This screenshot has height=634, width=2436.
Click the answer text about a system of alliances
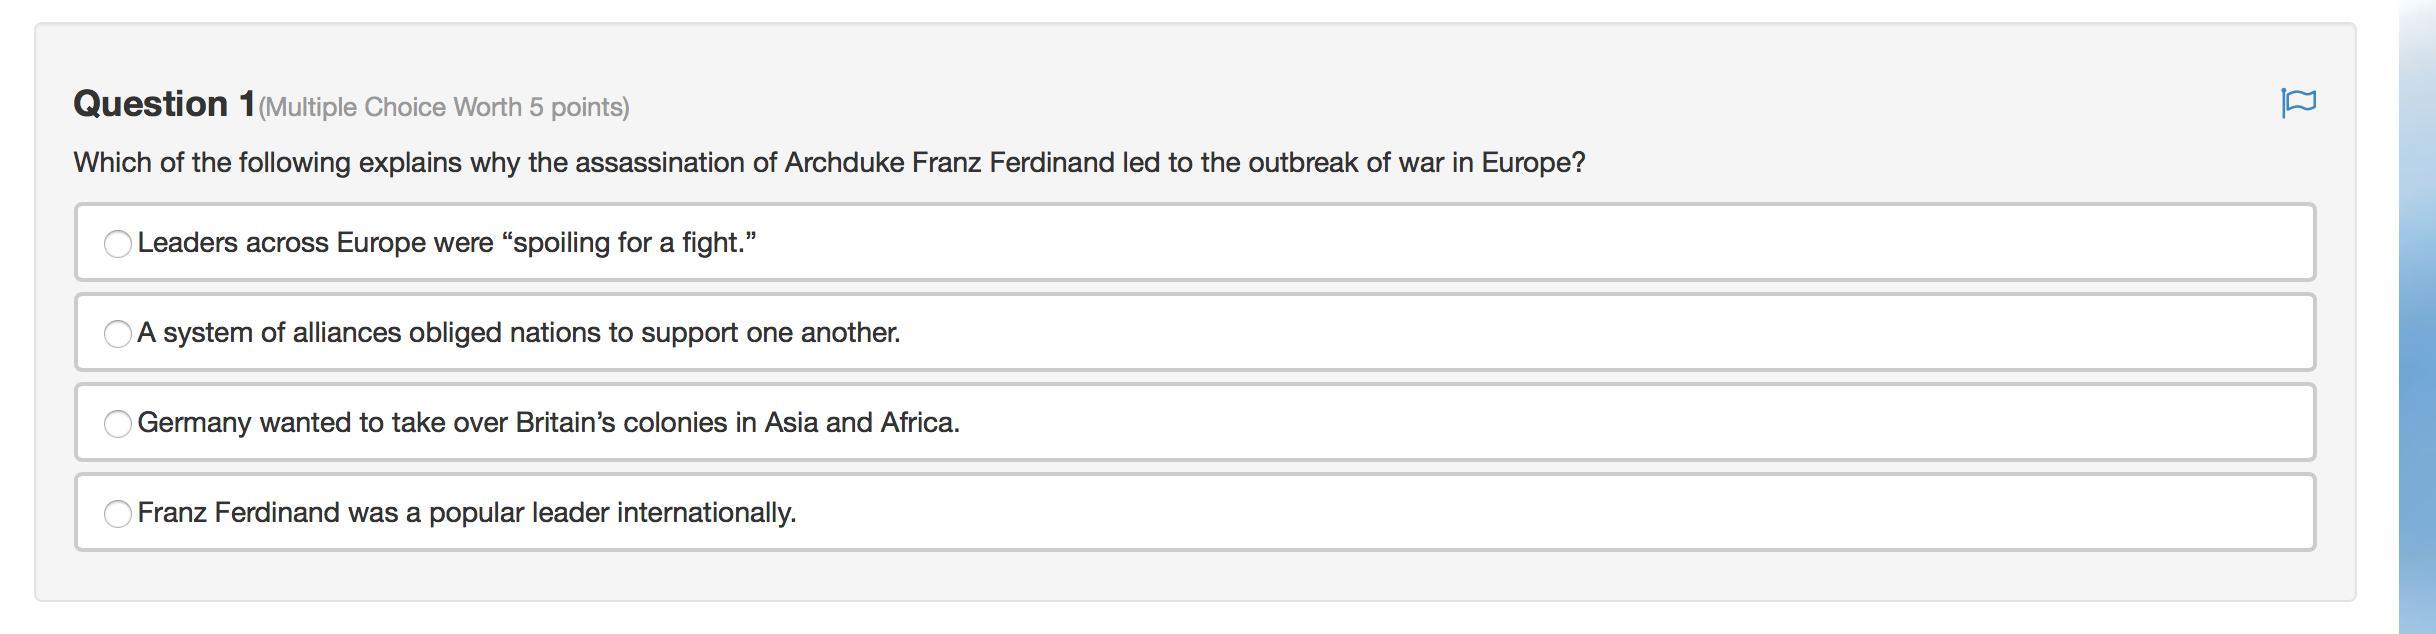[518, 333]
